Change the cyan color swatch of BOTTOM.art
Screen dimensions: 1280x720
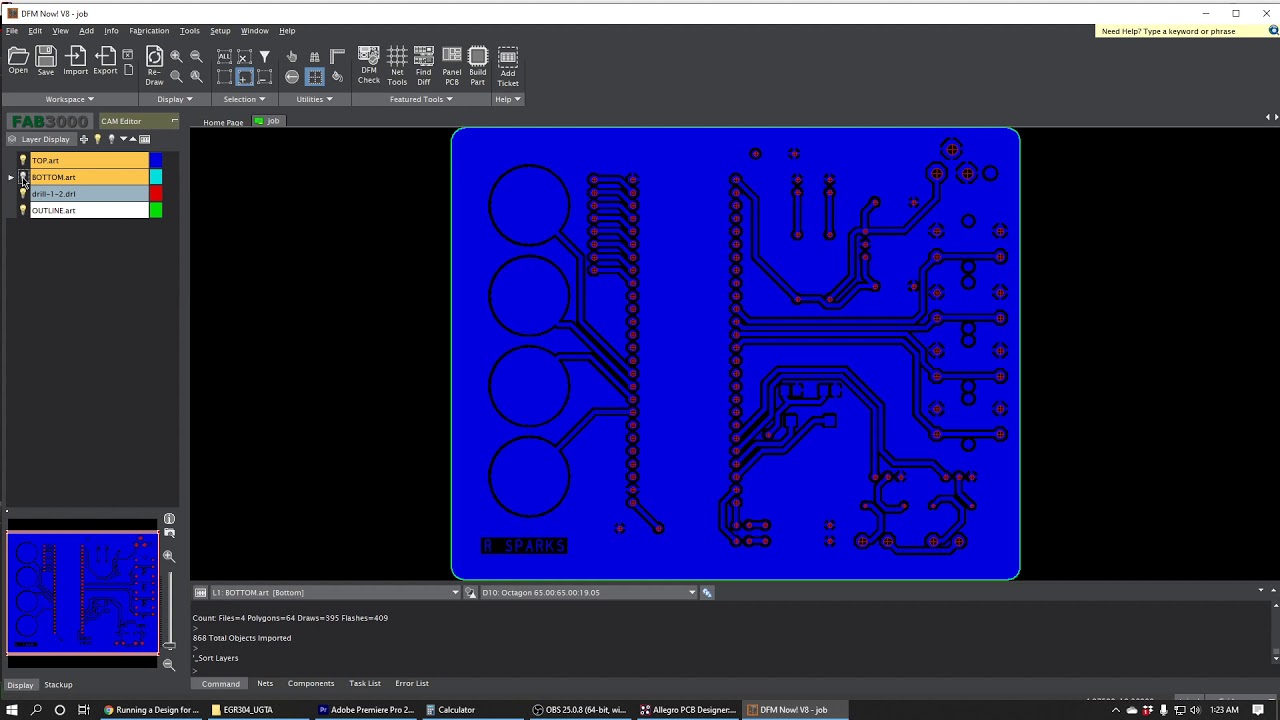pos(156,177)
